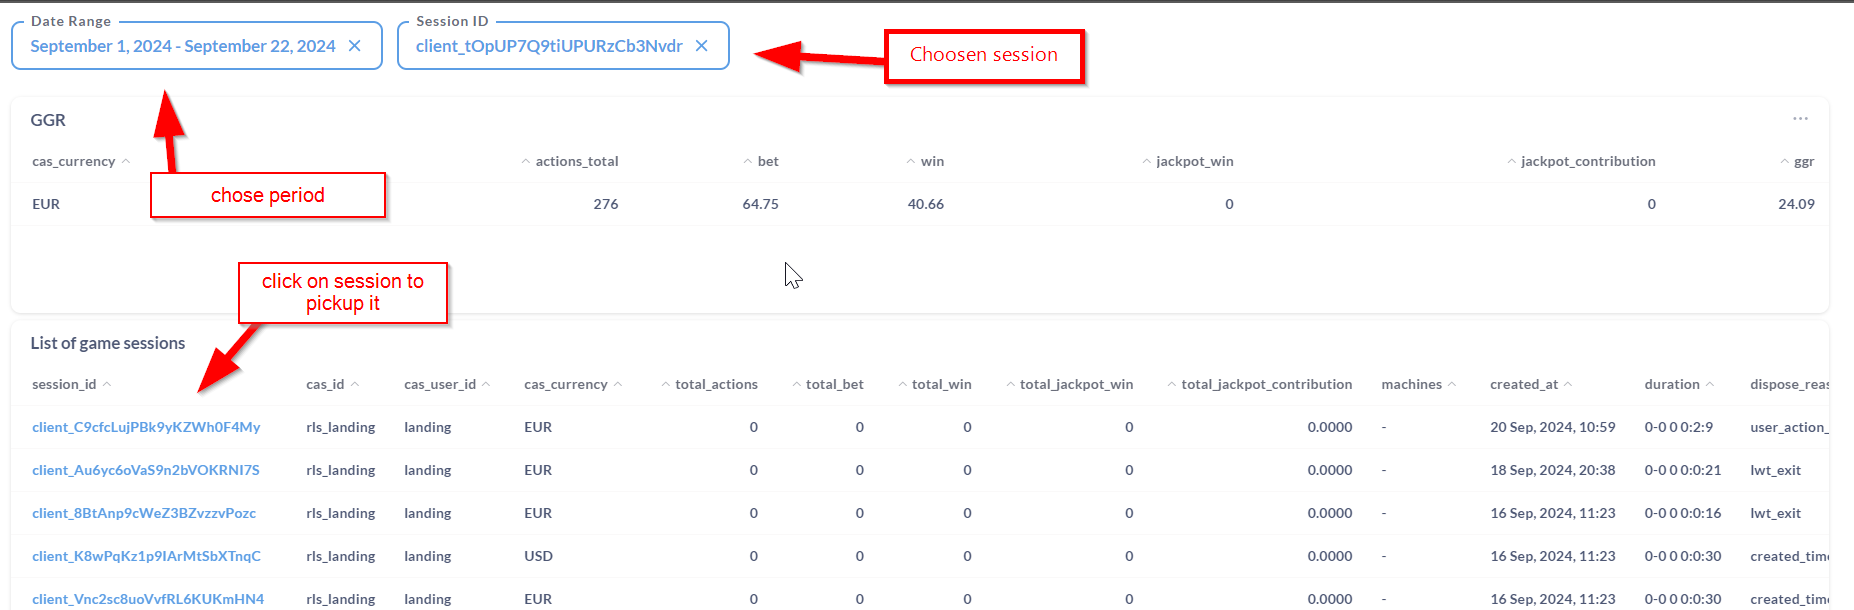This screenshot has height=610, width=1854.
Task: Remove the Session ID filter with X
Action: tap(702, 46)
